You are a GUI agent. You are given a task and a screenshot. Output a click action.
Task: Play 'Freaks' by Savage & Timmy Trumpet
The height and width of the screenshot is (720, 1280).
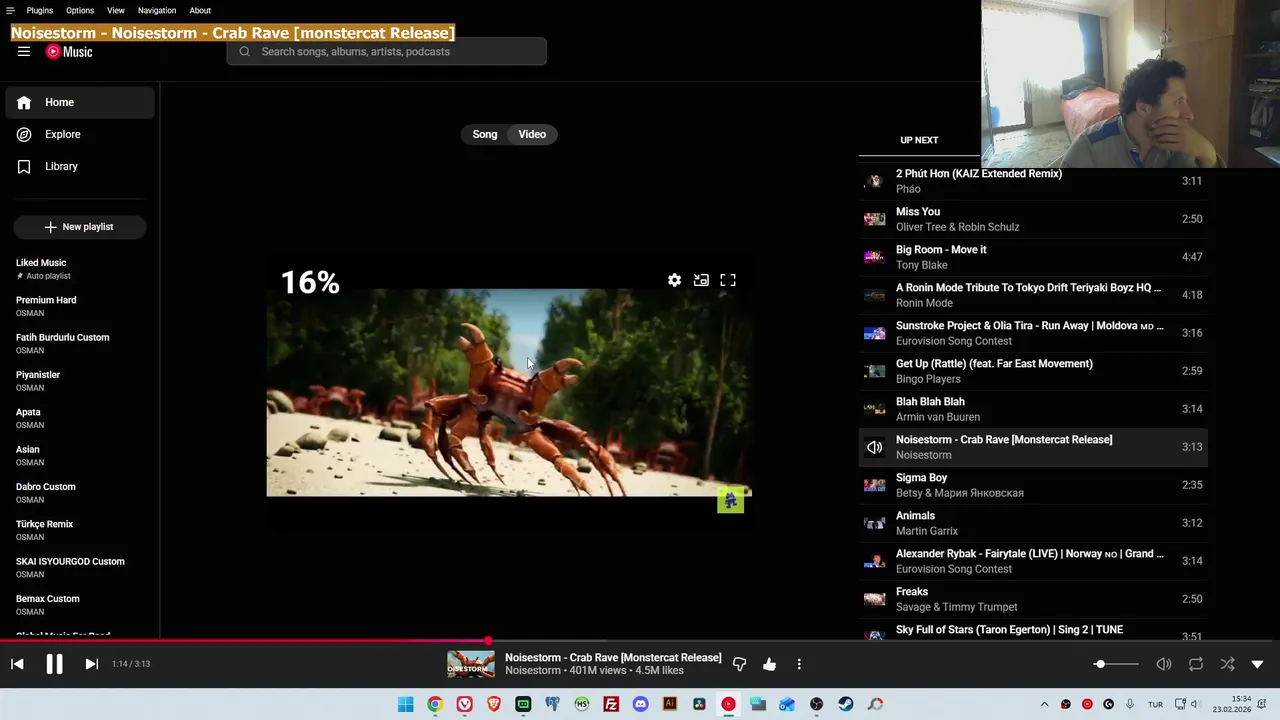click(x=1033, y=599)
